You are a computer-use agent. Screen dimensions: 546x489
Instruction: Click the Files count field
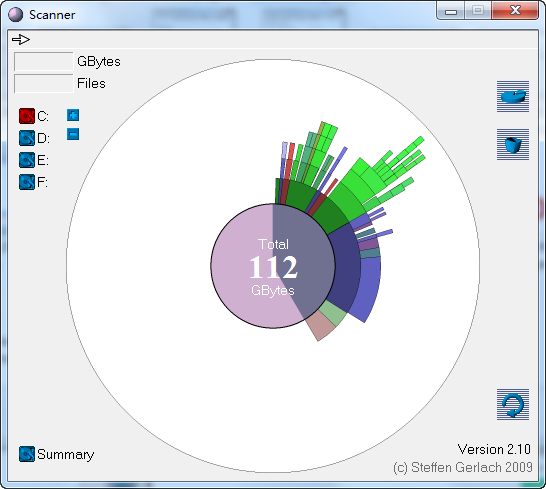tap(44, 83)
